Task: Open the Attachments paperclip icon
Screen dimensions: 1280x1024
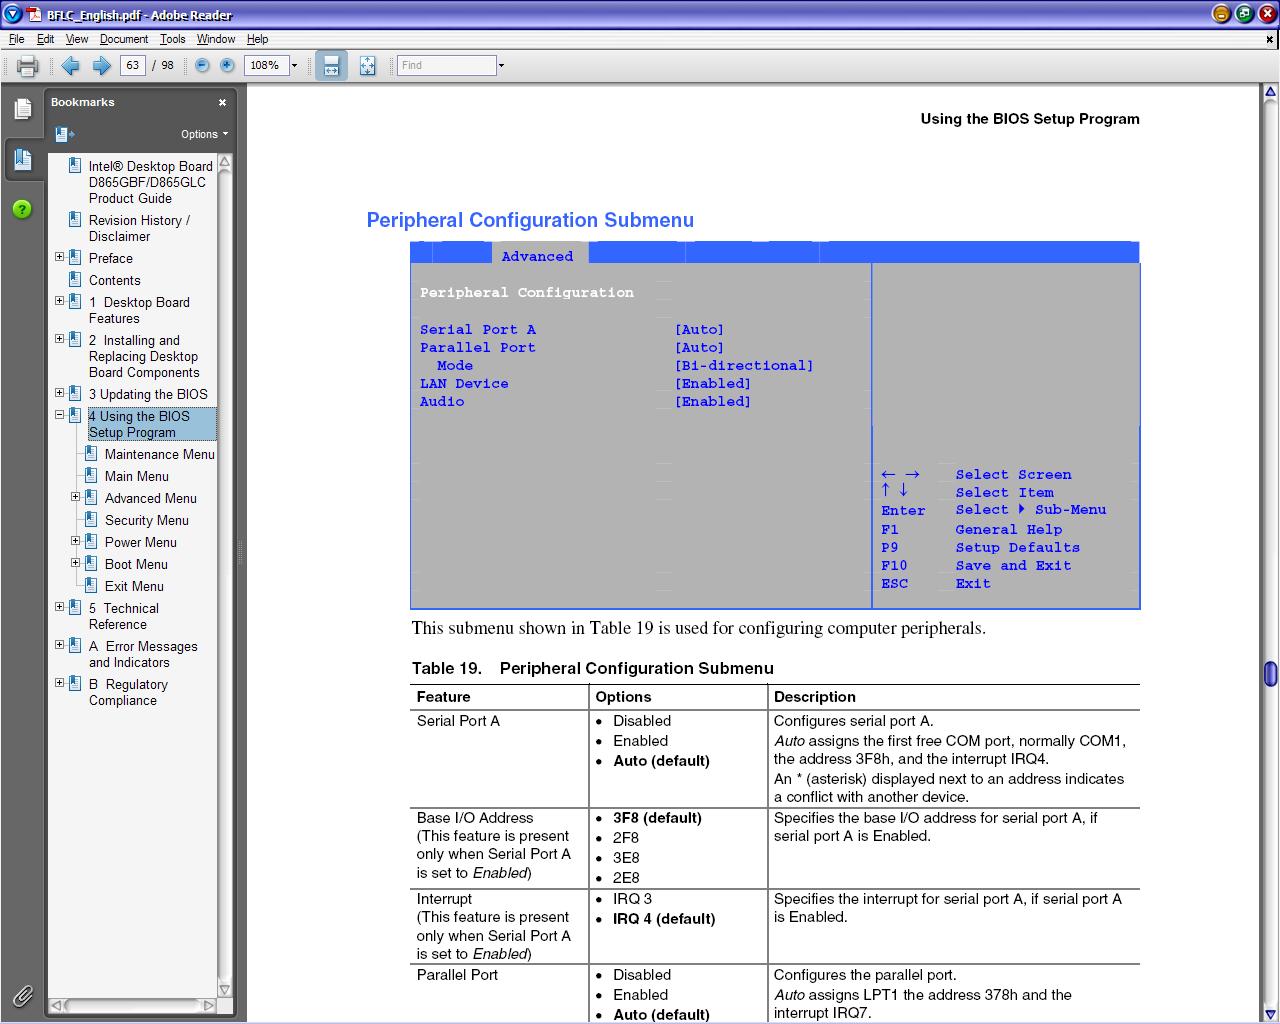Action: coord(22,996)
